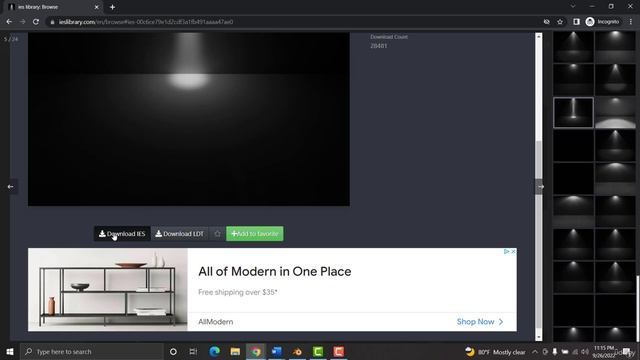Go to previous IES profile arrow
This screenshot has width=640, height=360.
(11, 187)
